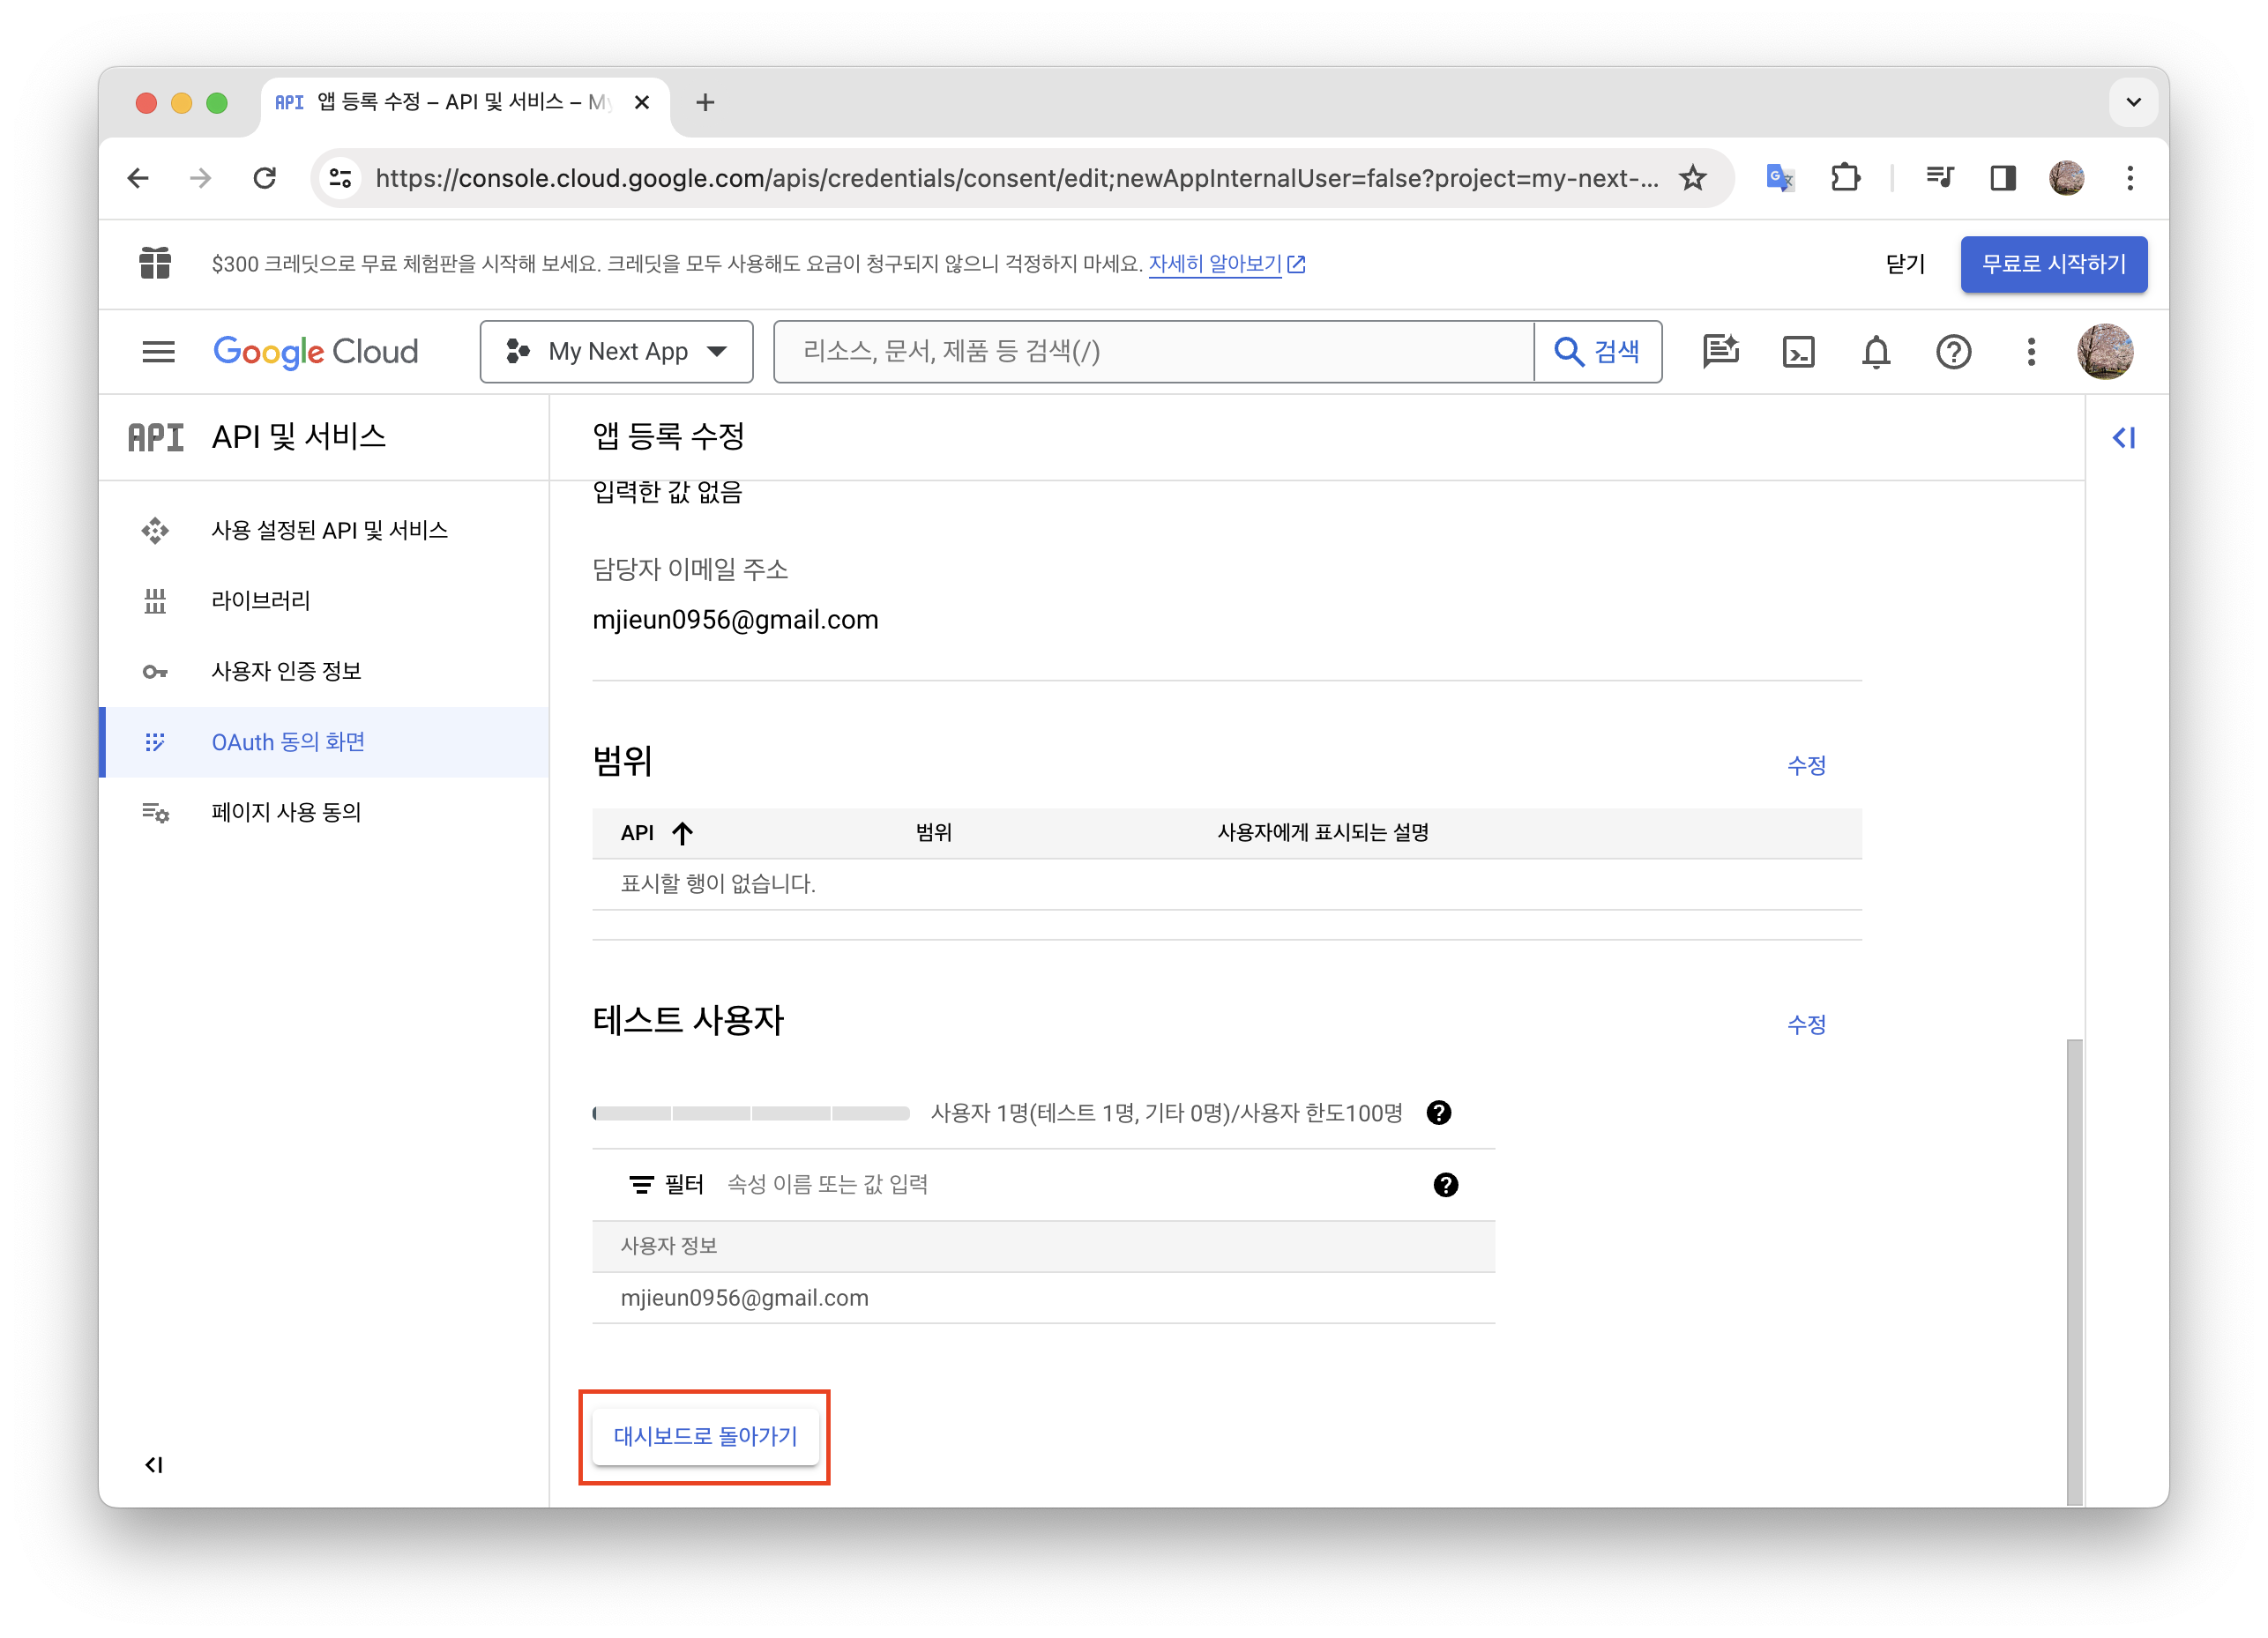Viewport: 2268px width, 1638px height.
Task: Bookmark this page with star icon
Action: (1692, 178)
